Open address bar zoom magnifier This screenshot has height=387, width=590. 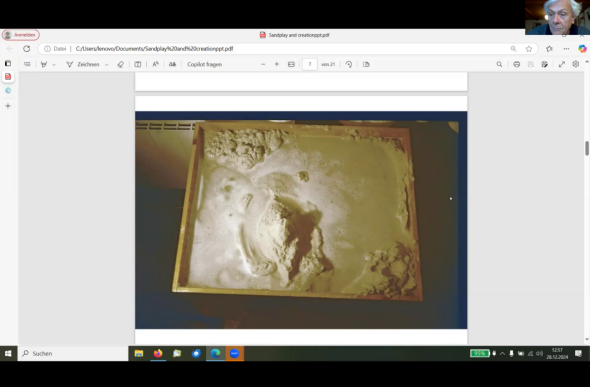(x=513, y=49)
